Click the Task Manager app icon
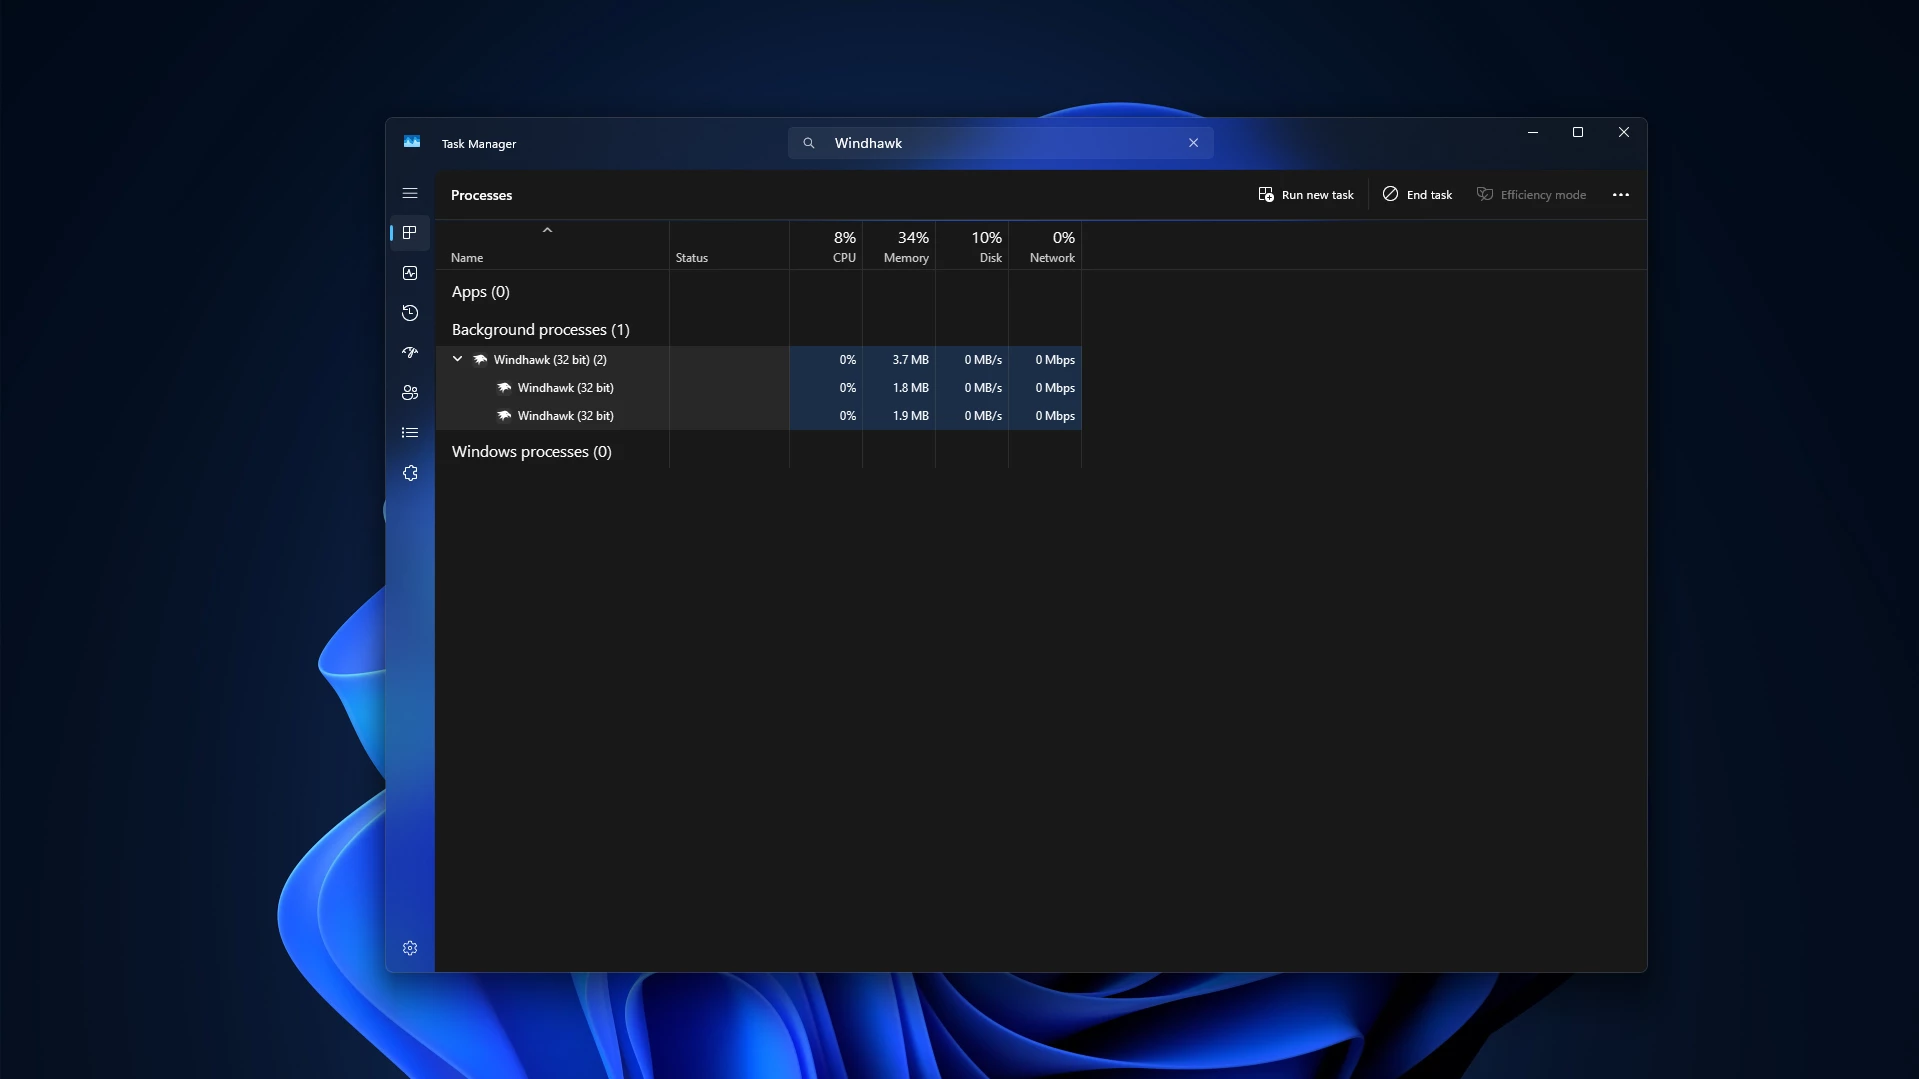The image size is (1919, 1079). [x=412, y=142]
